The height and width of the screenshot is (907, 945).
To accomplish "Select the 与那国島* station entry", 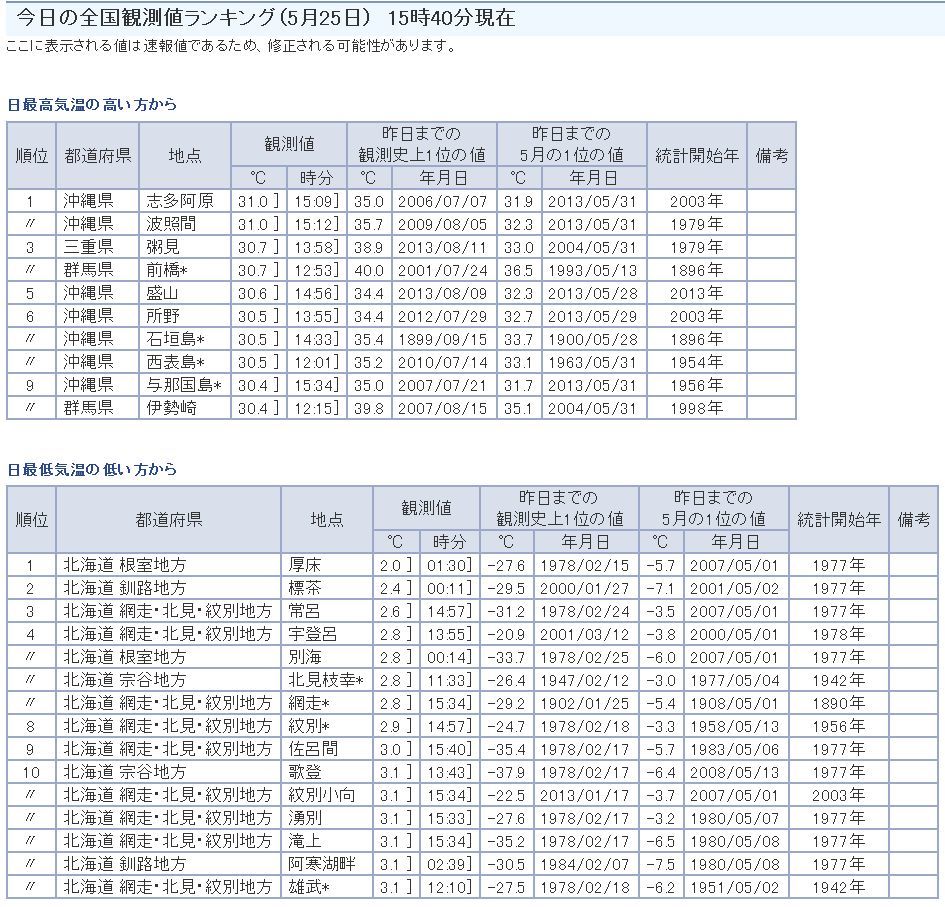I will pyautogui.click(x=184, y=385).
